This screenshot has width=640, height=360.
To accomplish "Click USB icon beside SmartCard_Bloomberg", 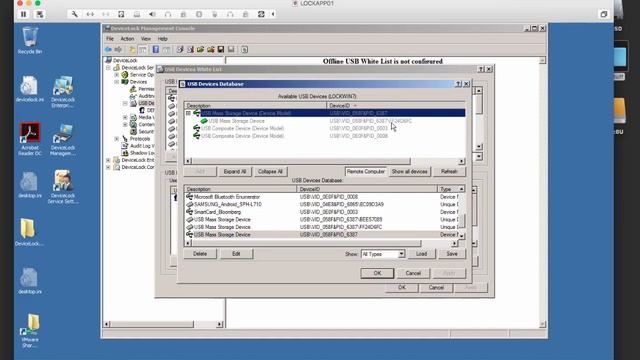I will [x=189, y=212].
